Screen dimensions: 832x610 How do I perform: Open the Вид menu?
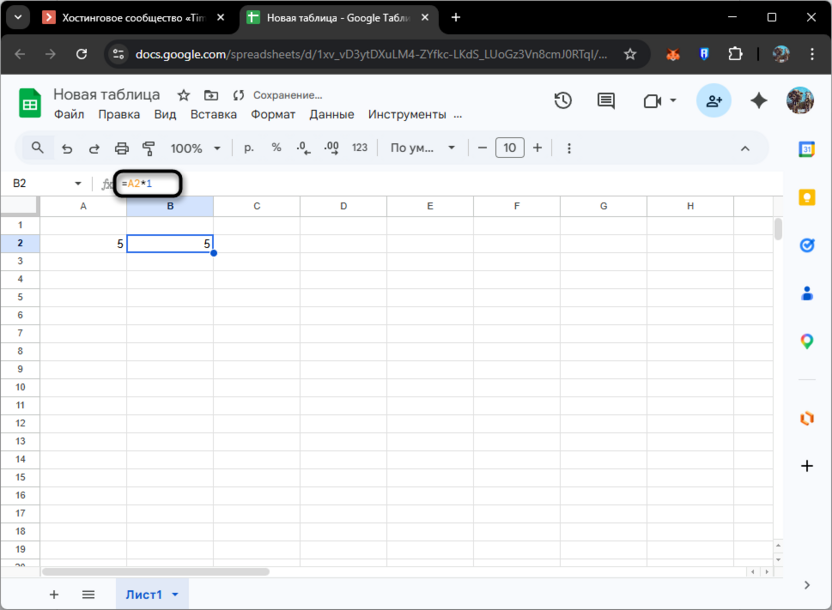(x=165, y=115)
